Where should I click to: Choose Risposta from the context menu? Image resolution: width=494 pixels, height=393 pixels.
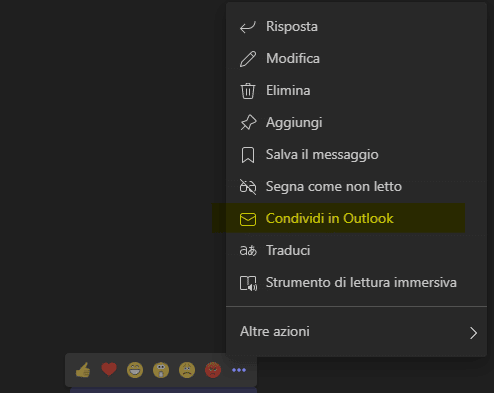(x=356, y=27)
